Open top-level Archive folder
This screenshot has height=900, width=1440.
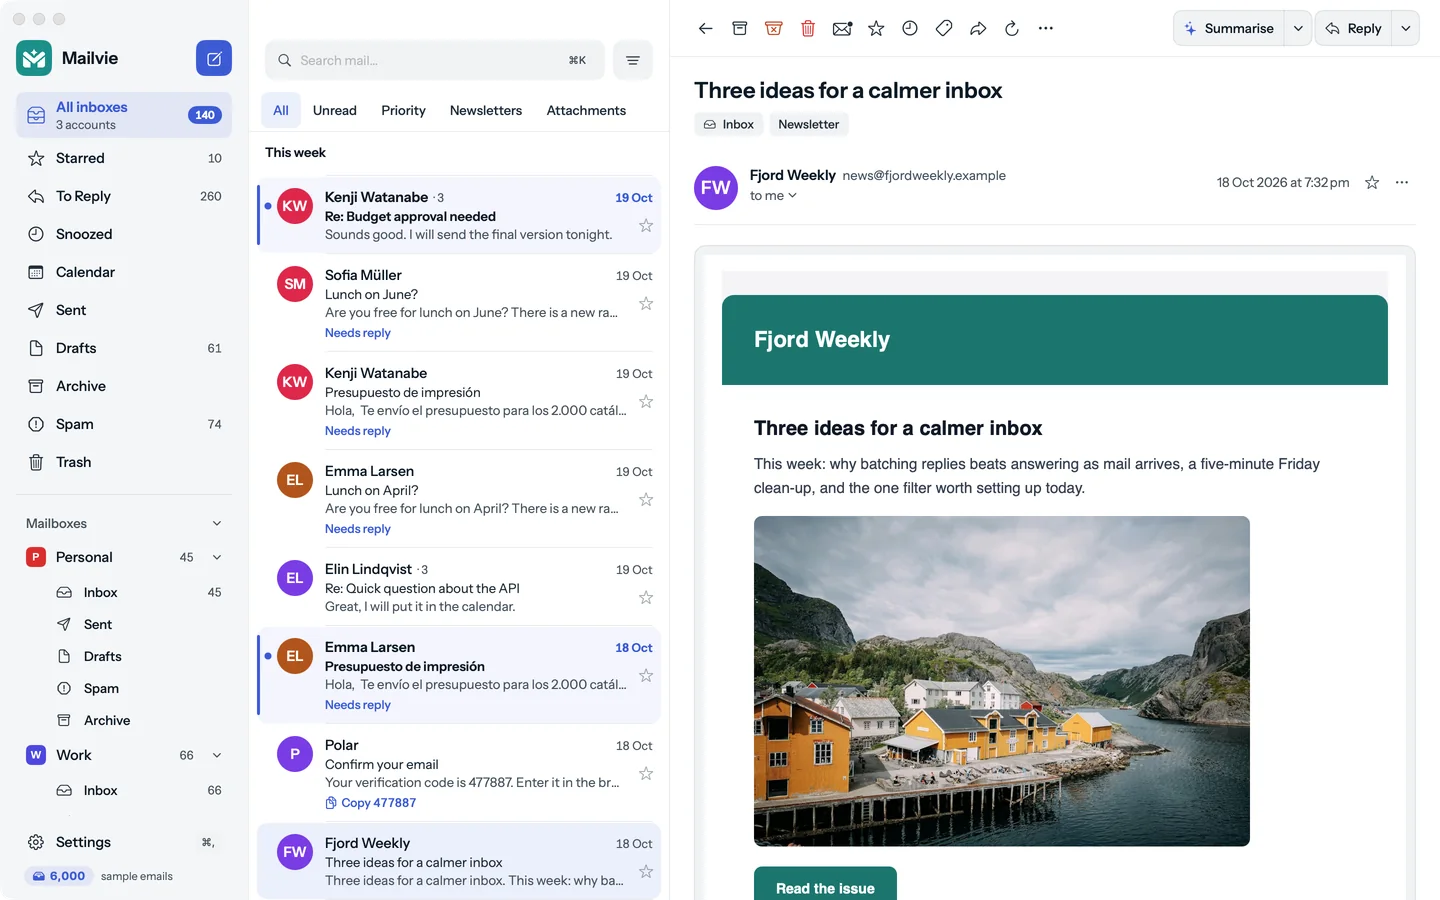(x=124, y=386)
